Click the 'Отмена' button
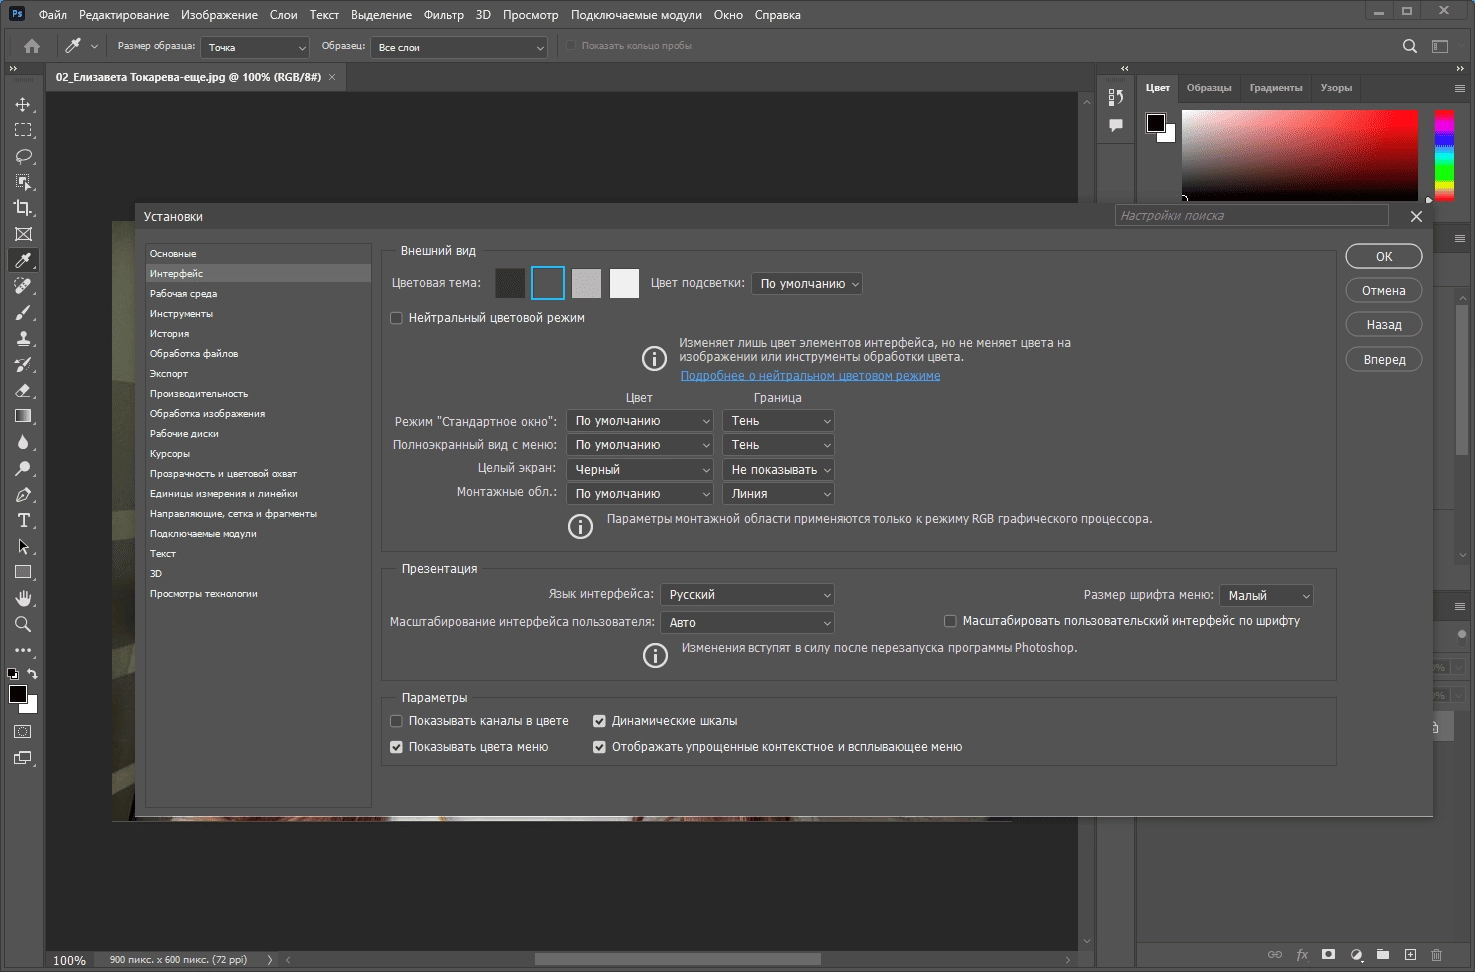 click(x=1384, y=291)
